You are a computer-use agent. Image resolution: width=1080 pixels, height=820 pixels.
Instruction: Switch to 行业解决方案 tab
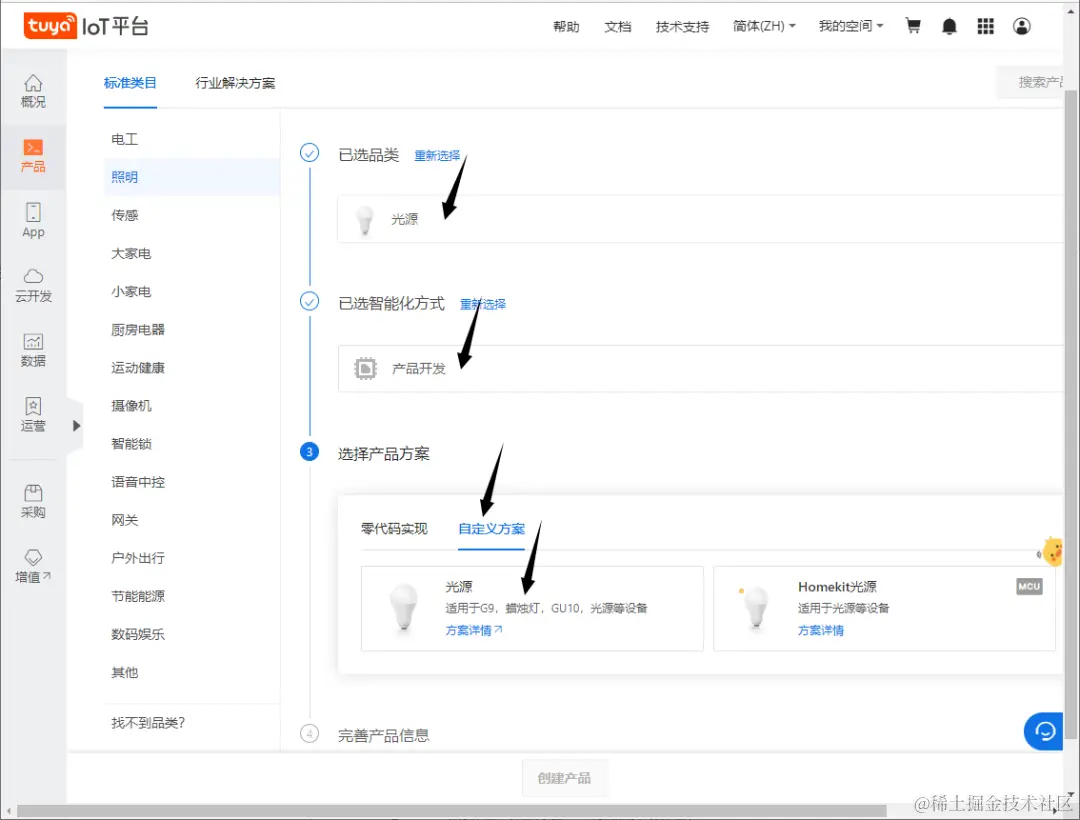(235, 83)
